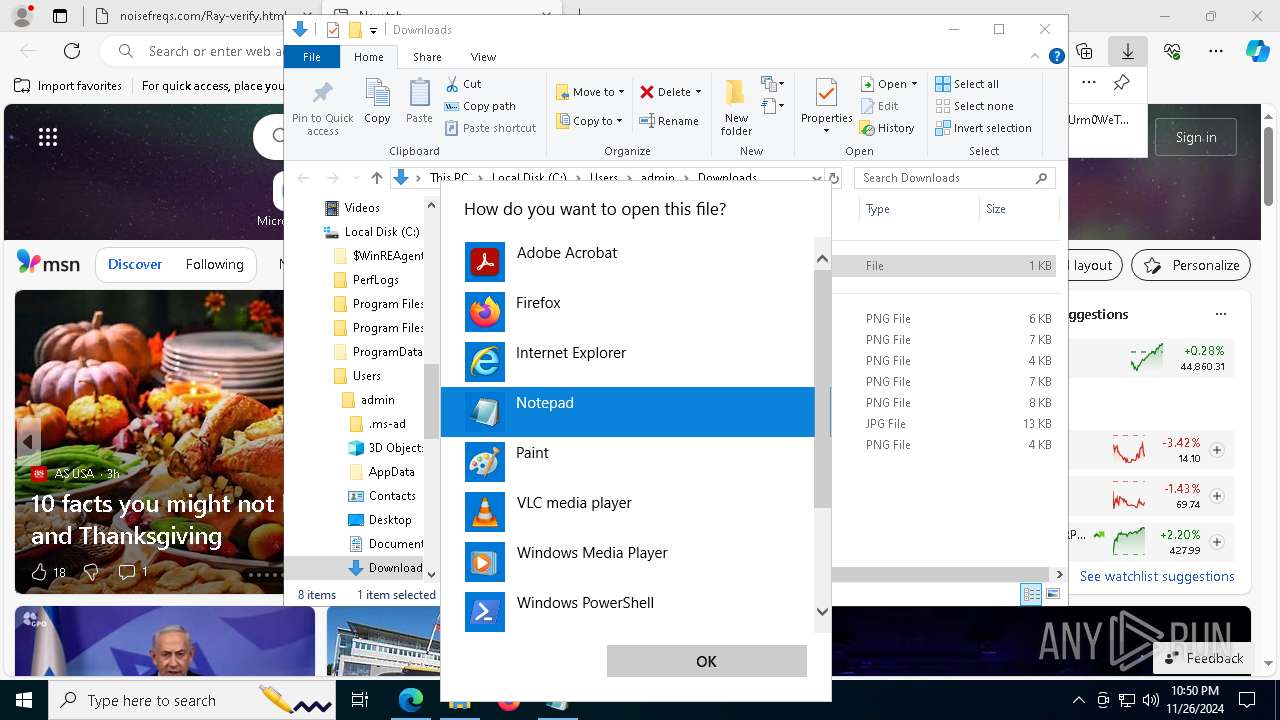Click Select none in the ribbon
Viewport: 1280px width, 720px height.
click(x=974, y=106)
